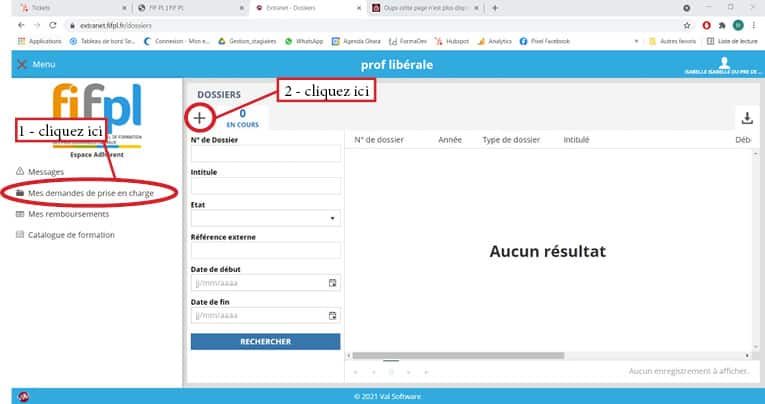Bookmark page with the star icon
Image resolution: width=765 pixels, height=404 pixels.
[x=688, y=25]
